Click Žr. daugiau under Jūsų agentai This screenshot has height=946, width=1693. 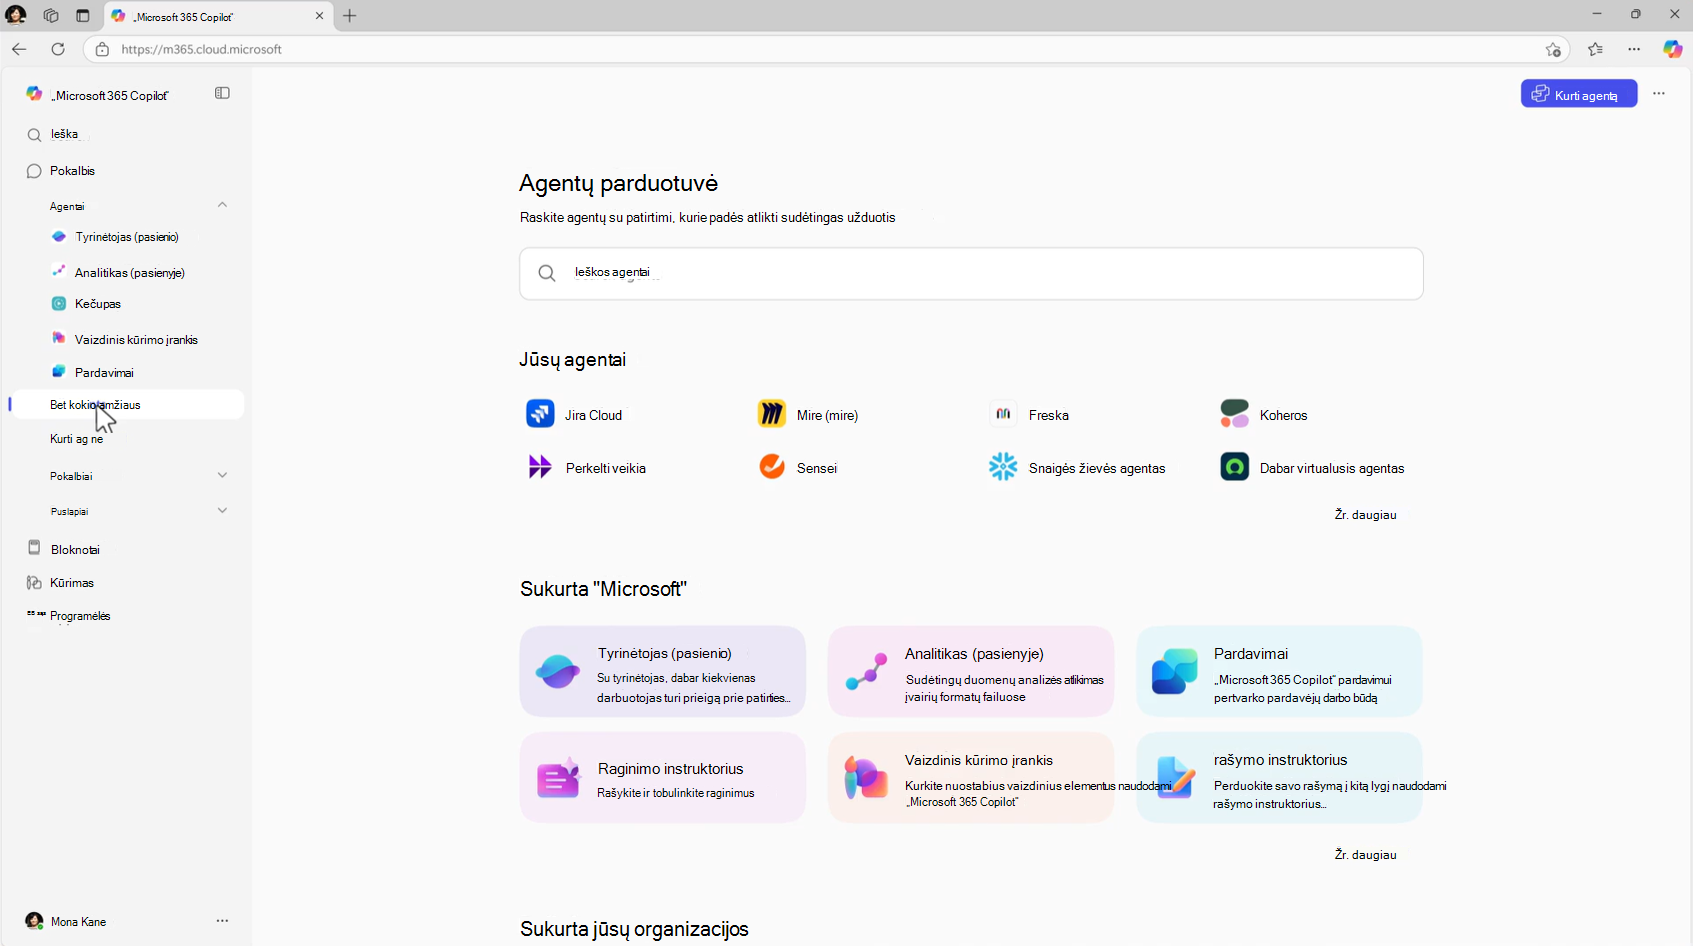tap(1365, 515)
